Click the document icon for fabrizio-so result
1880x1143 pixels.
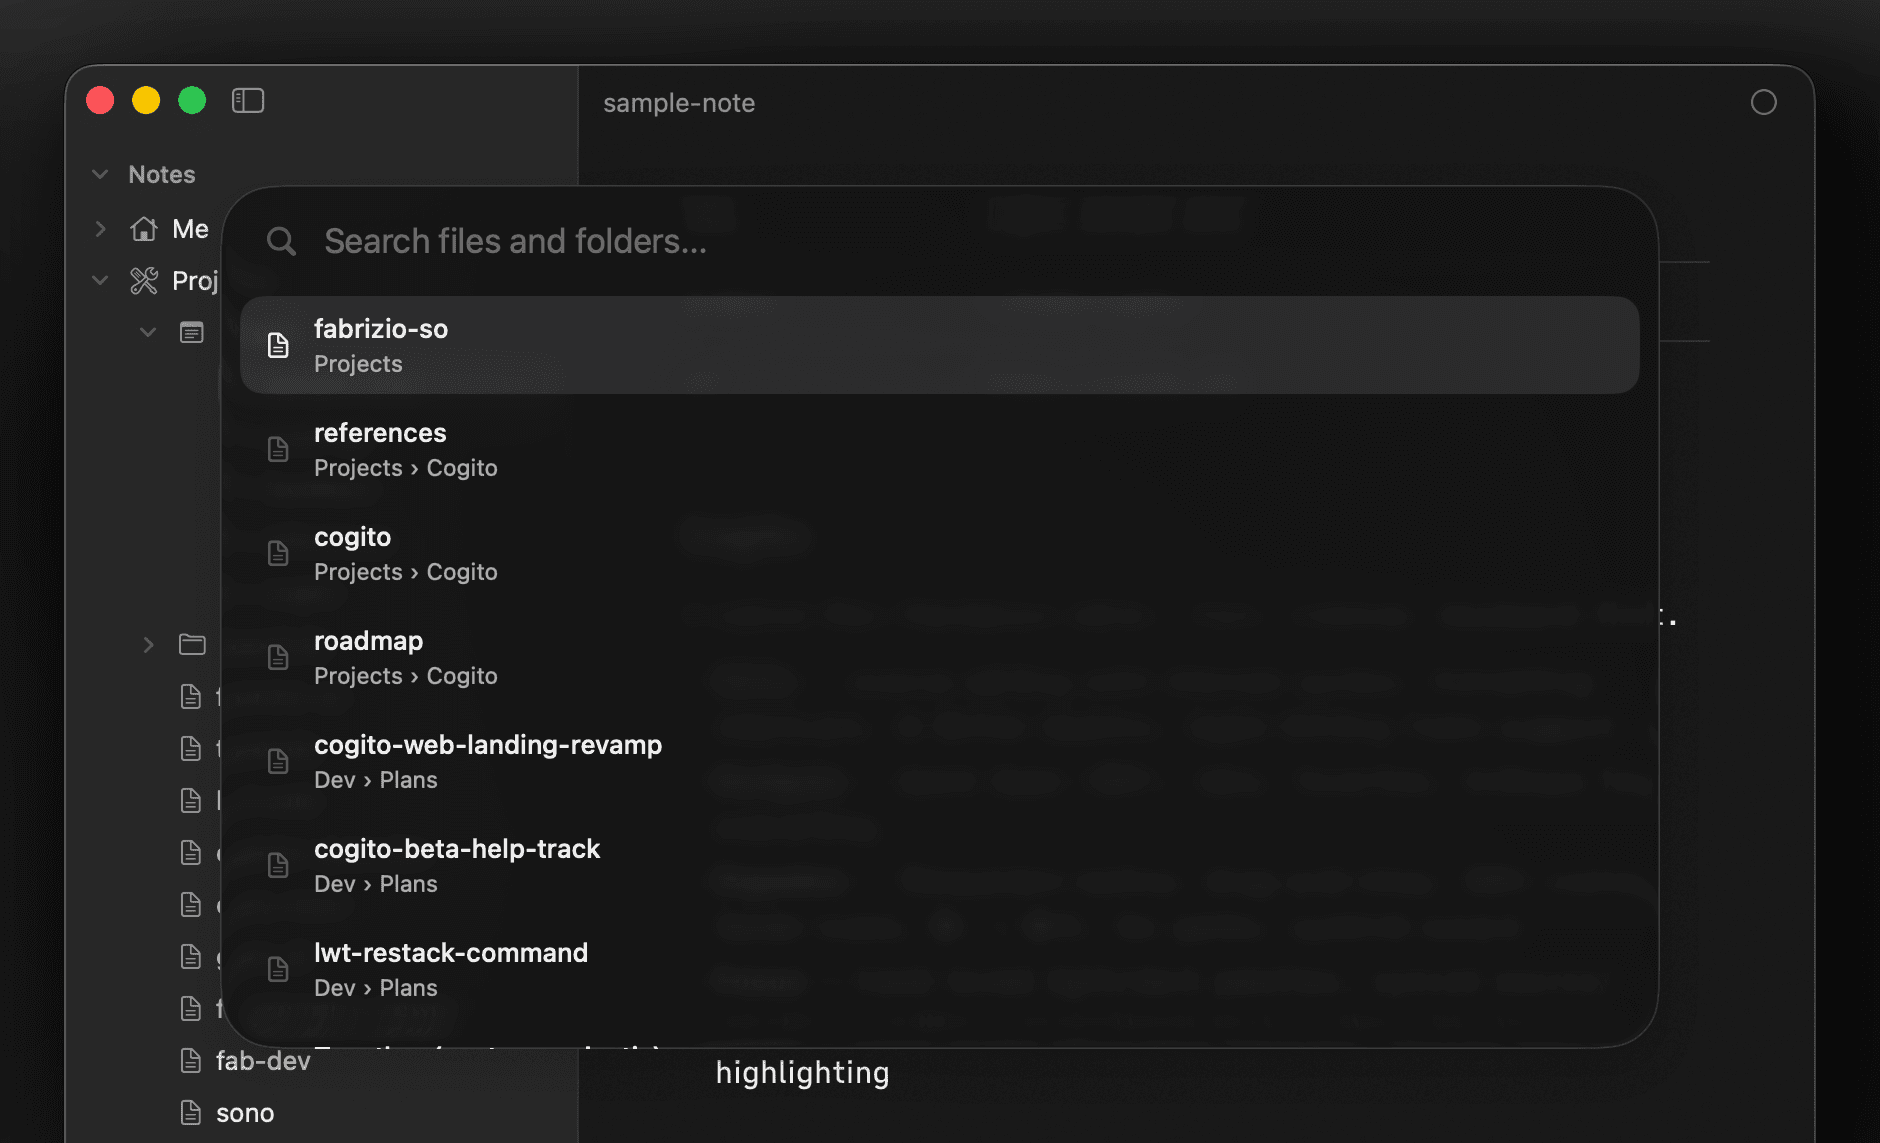tap(278, 346)
